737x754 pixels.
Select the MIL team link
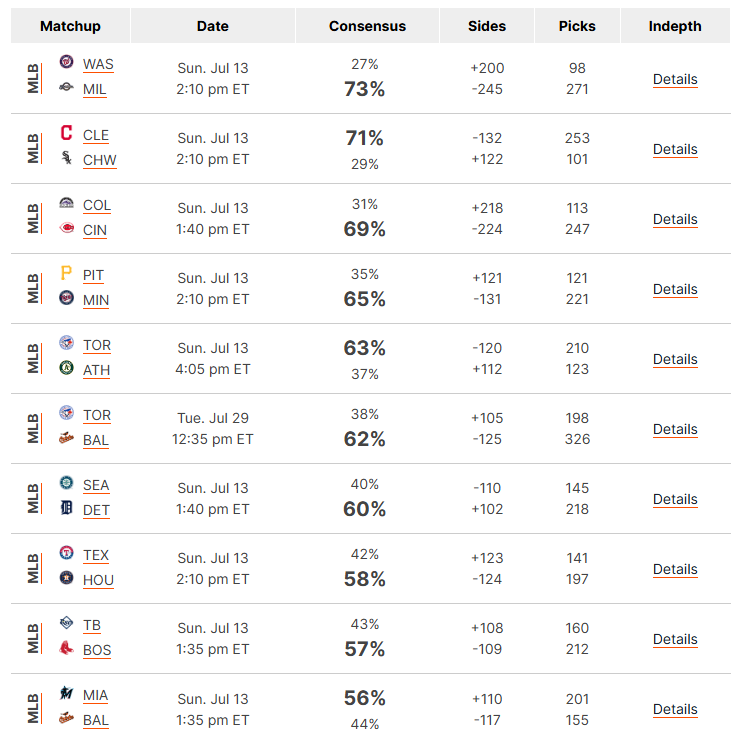(95, 89)
